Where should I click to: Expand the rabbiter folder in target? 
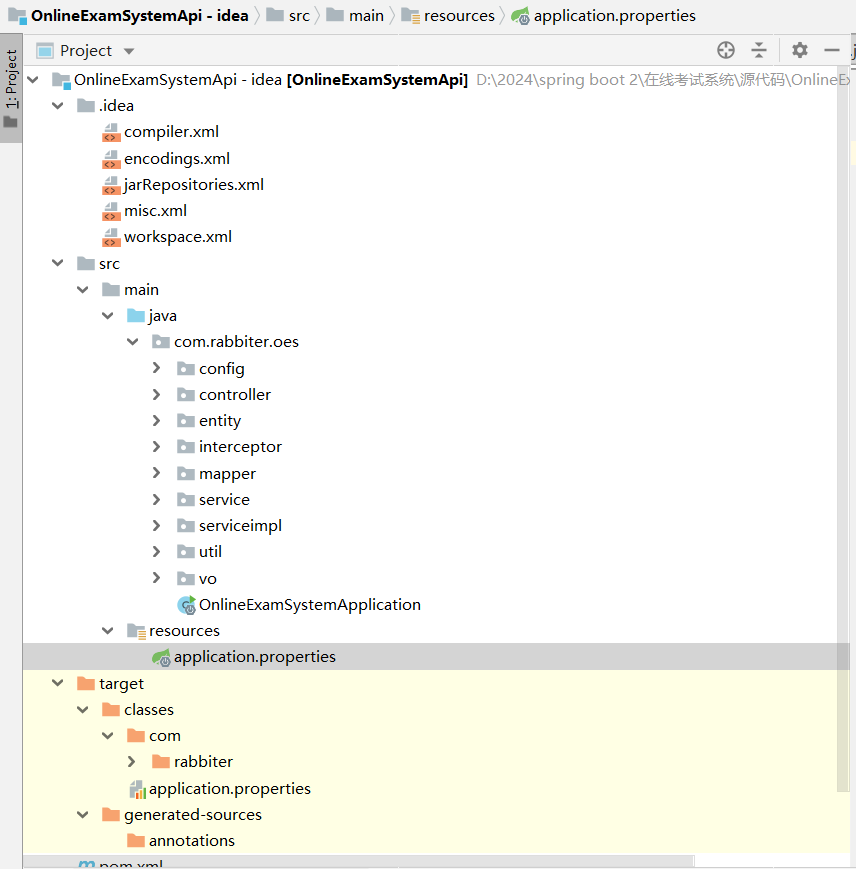[x=131, y=762]
